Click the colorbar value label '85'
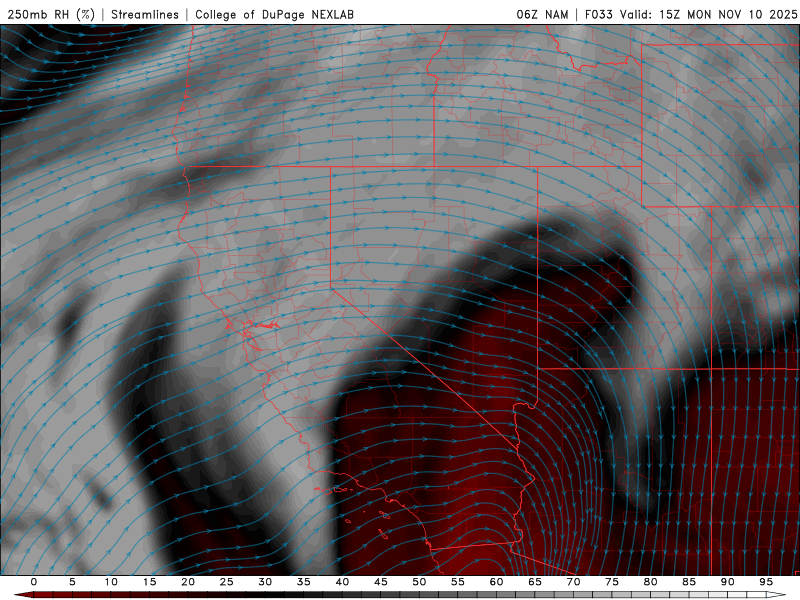 click(689, 582)
